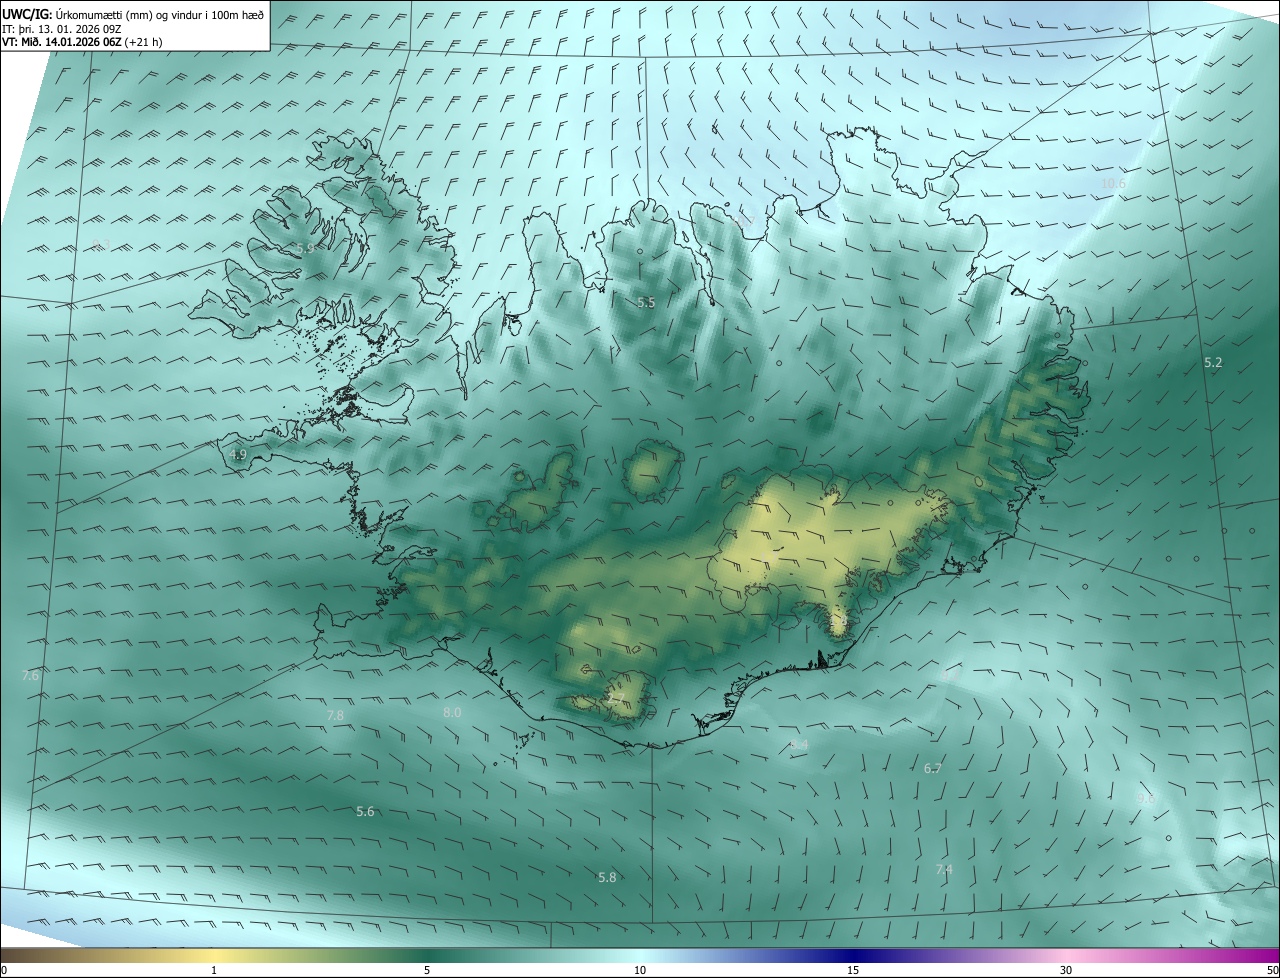Click the 7.4 value label in southern sea

click(944, 870)
